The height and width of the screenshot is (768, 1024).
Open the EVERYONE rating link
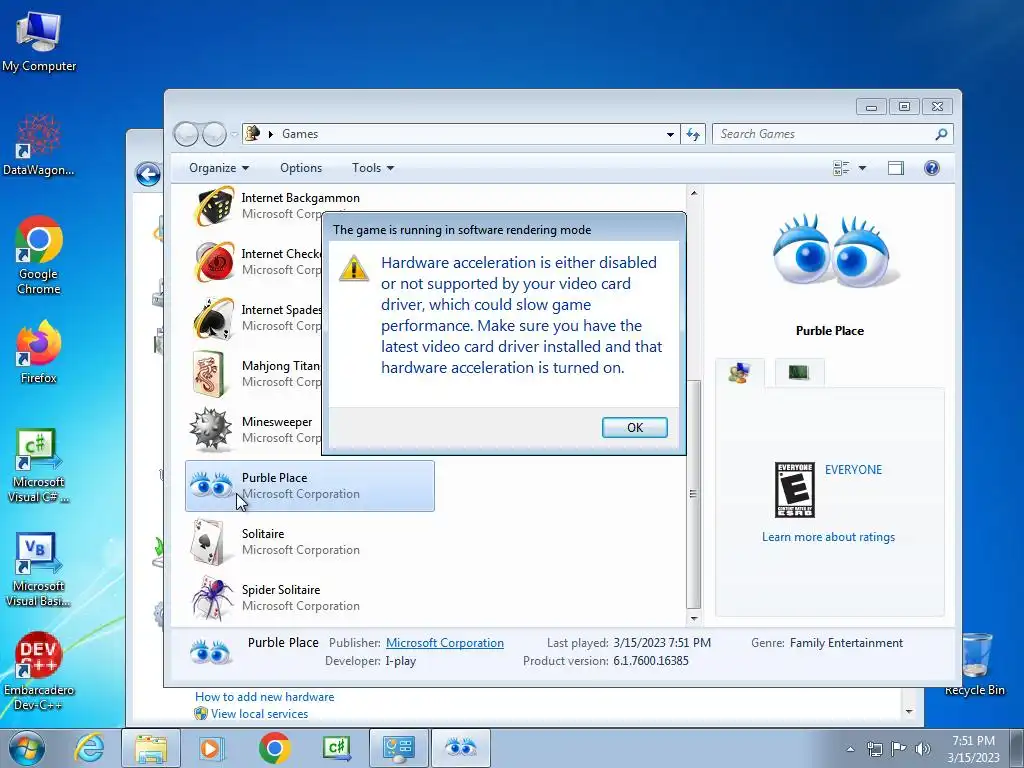coord(853,470)
